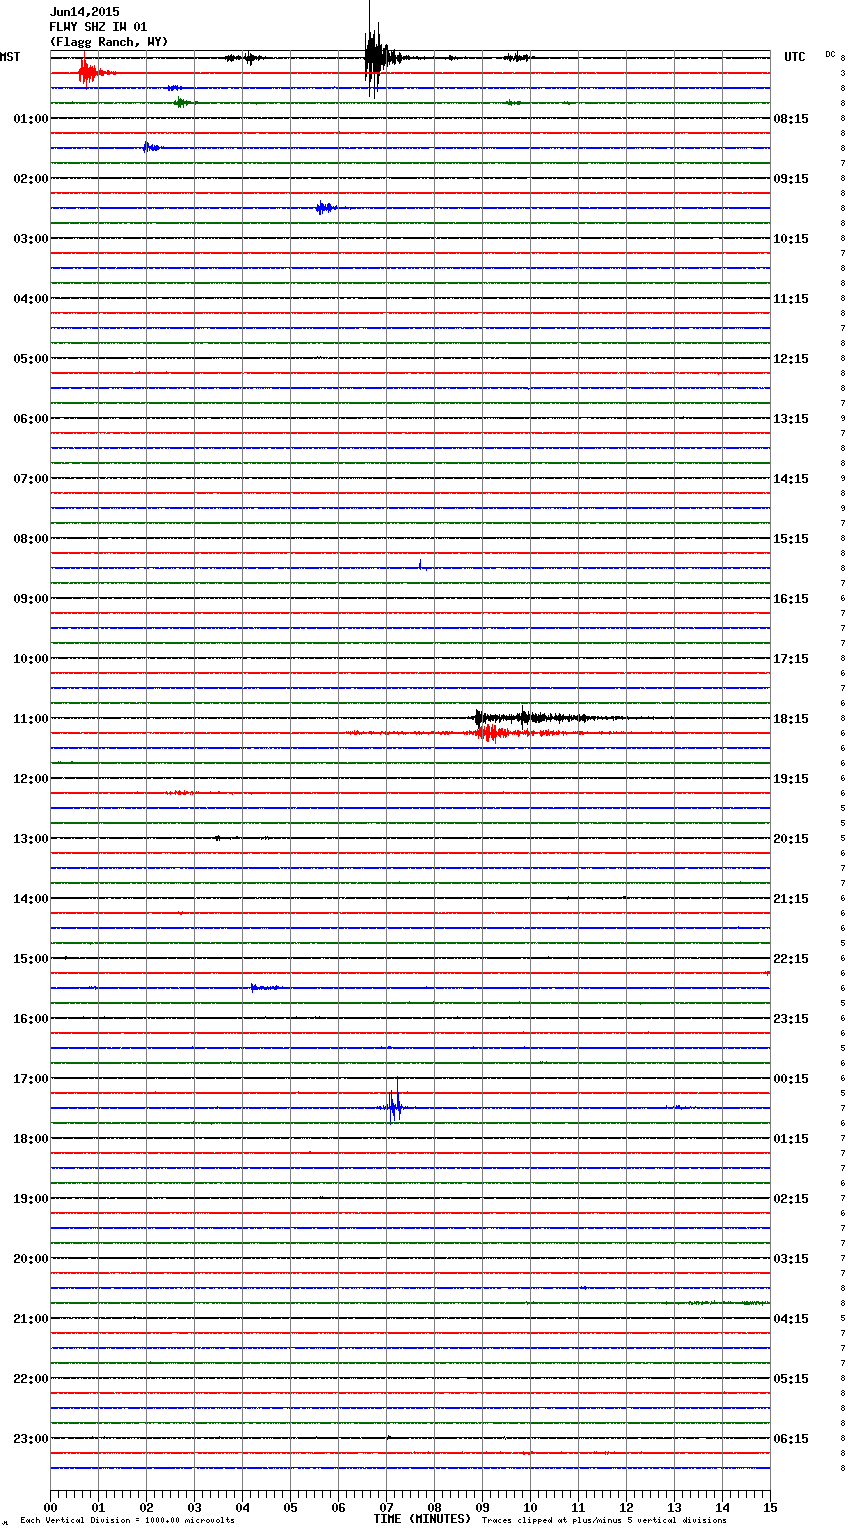Click the blue event on the 01:30 trace
The width and height of the screenshot is (850, 1534).
click(x=150, y=147)
